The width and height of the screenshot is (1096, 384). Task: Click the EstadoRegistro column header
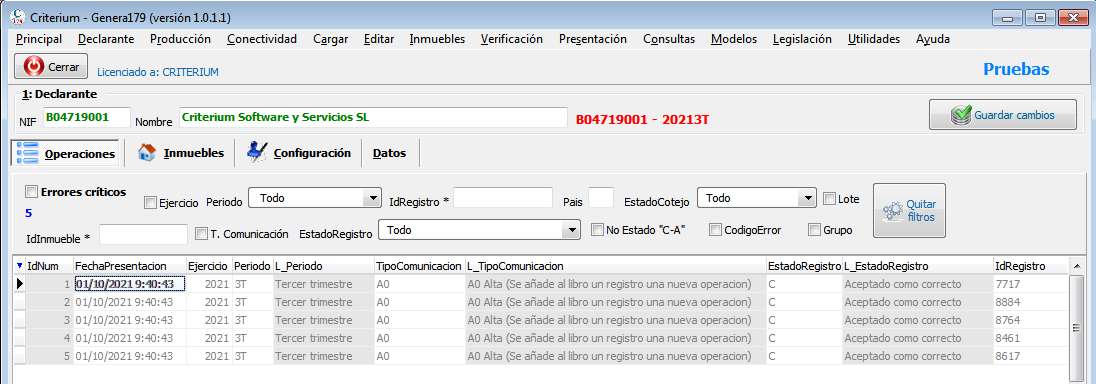coord(804,266)
